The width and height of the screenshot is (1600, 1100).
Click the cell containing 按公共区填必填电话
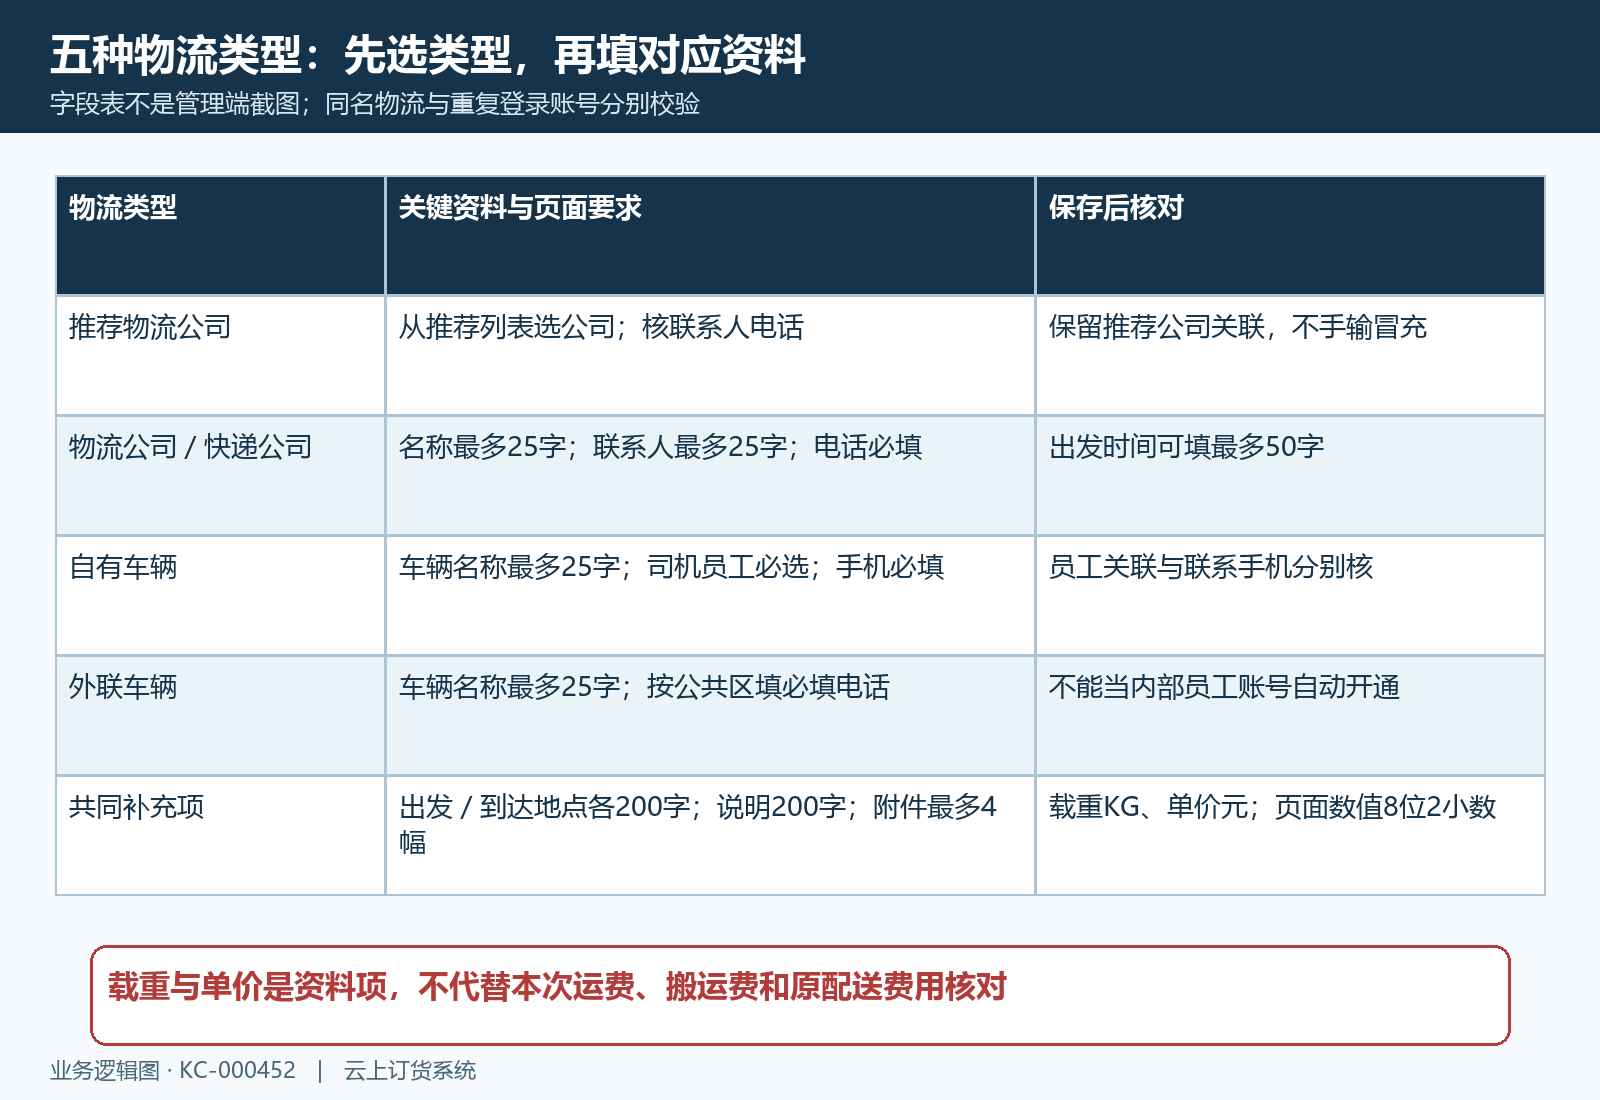[710, 716]
